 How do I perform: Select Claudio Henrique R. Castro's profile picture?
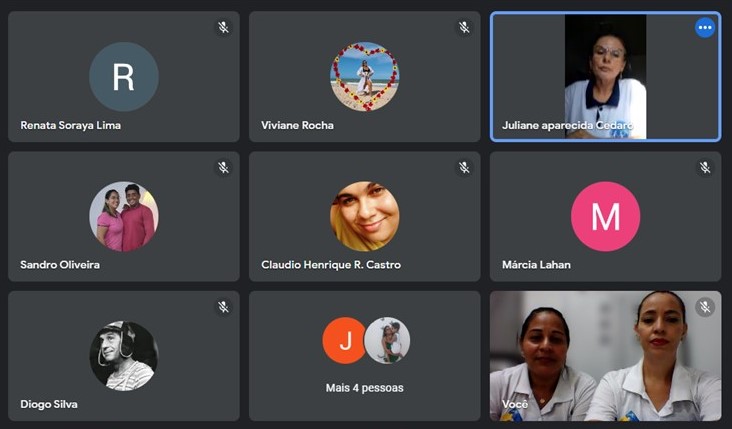(x=365, y=216)
